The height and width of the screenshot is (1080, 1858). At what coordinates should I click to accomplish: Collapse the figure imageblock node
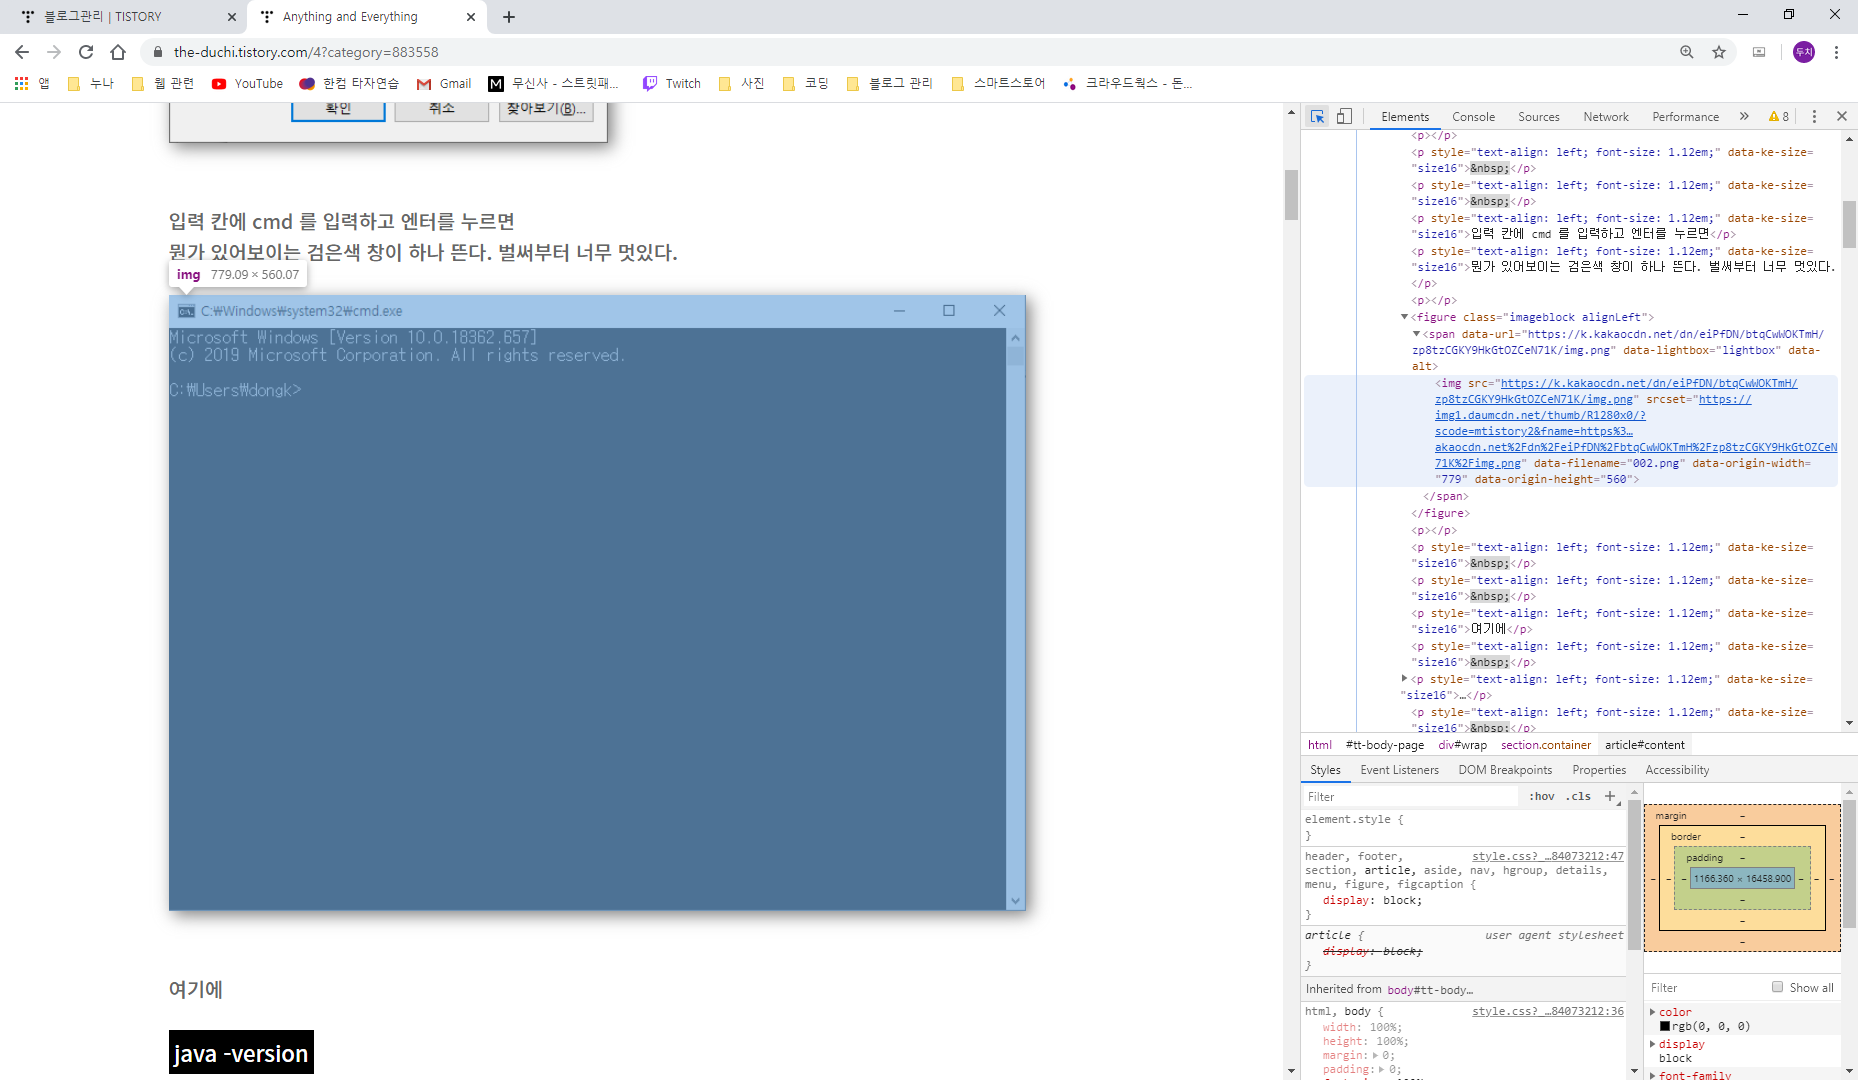coord(1404,317)
